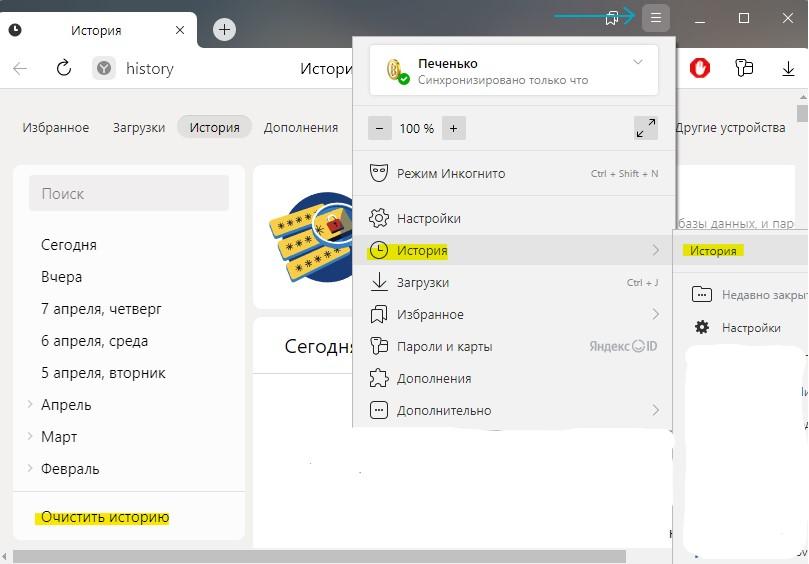This screenshot has width=809, height=564.
Task: Click the gear icon in history submenu
Action: [x=702, y=327]
